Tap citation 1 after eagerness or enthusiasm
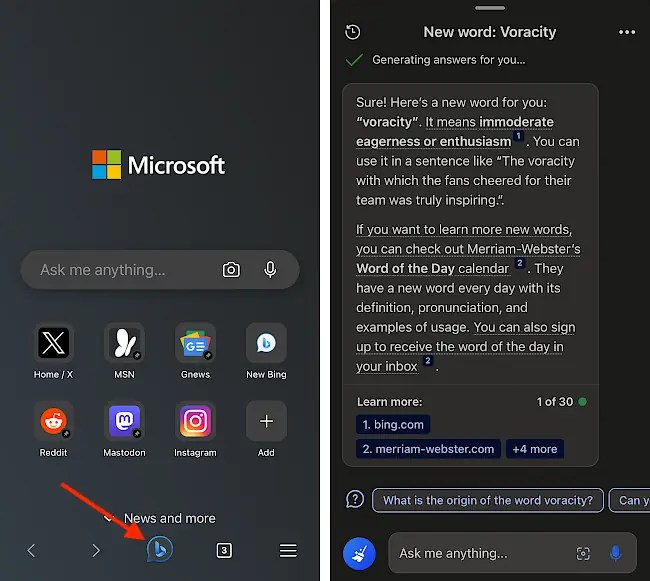650x581 pixels. point(519,136)
